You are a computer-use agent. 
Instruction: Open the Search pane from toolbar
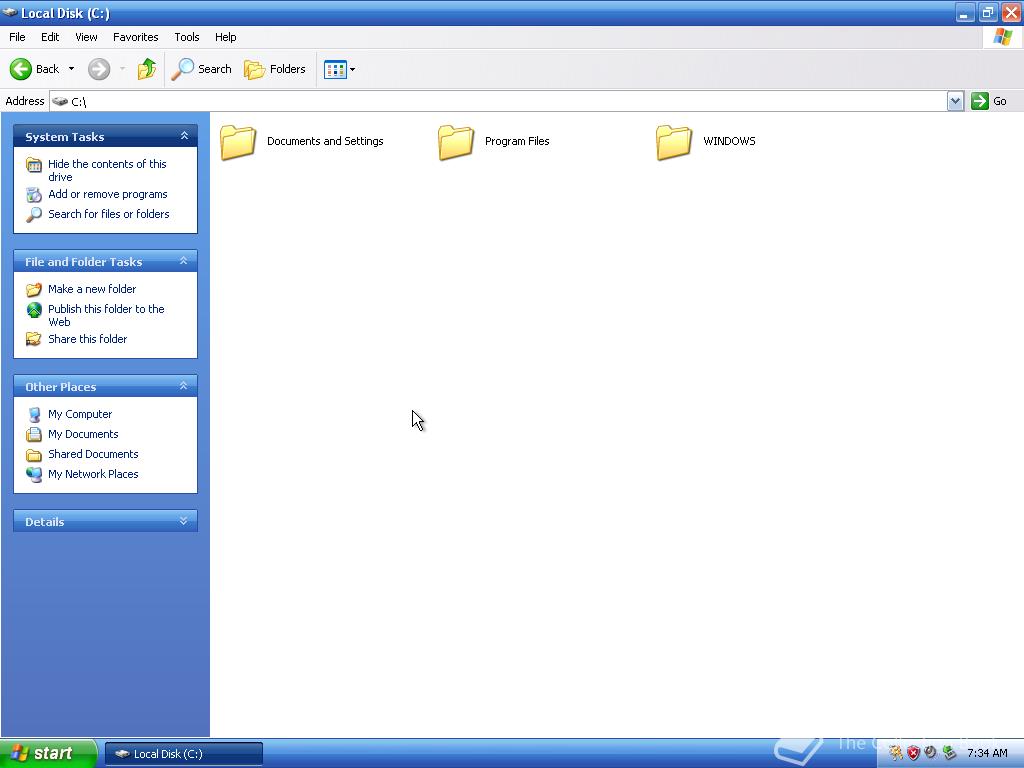click(201, 69)
